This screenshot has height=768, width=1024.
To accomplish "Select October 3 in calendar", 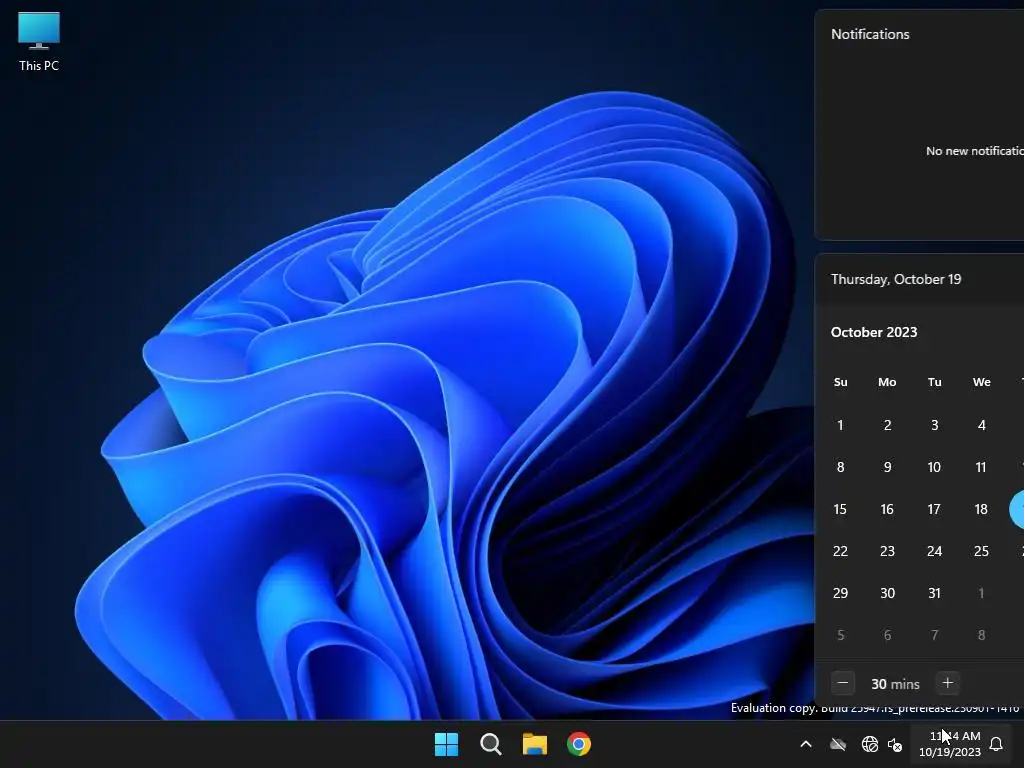I will (x=935, y=425).
